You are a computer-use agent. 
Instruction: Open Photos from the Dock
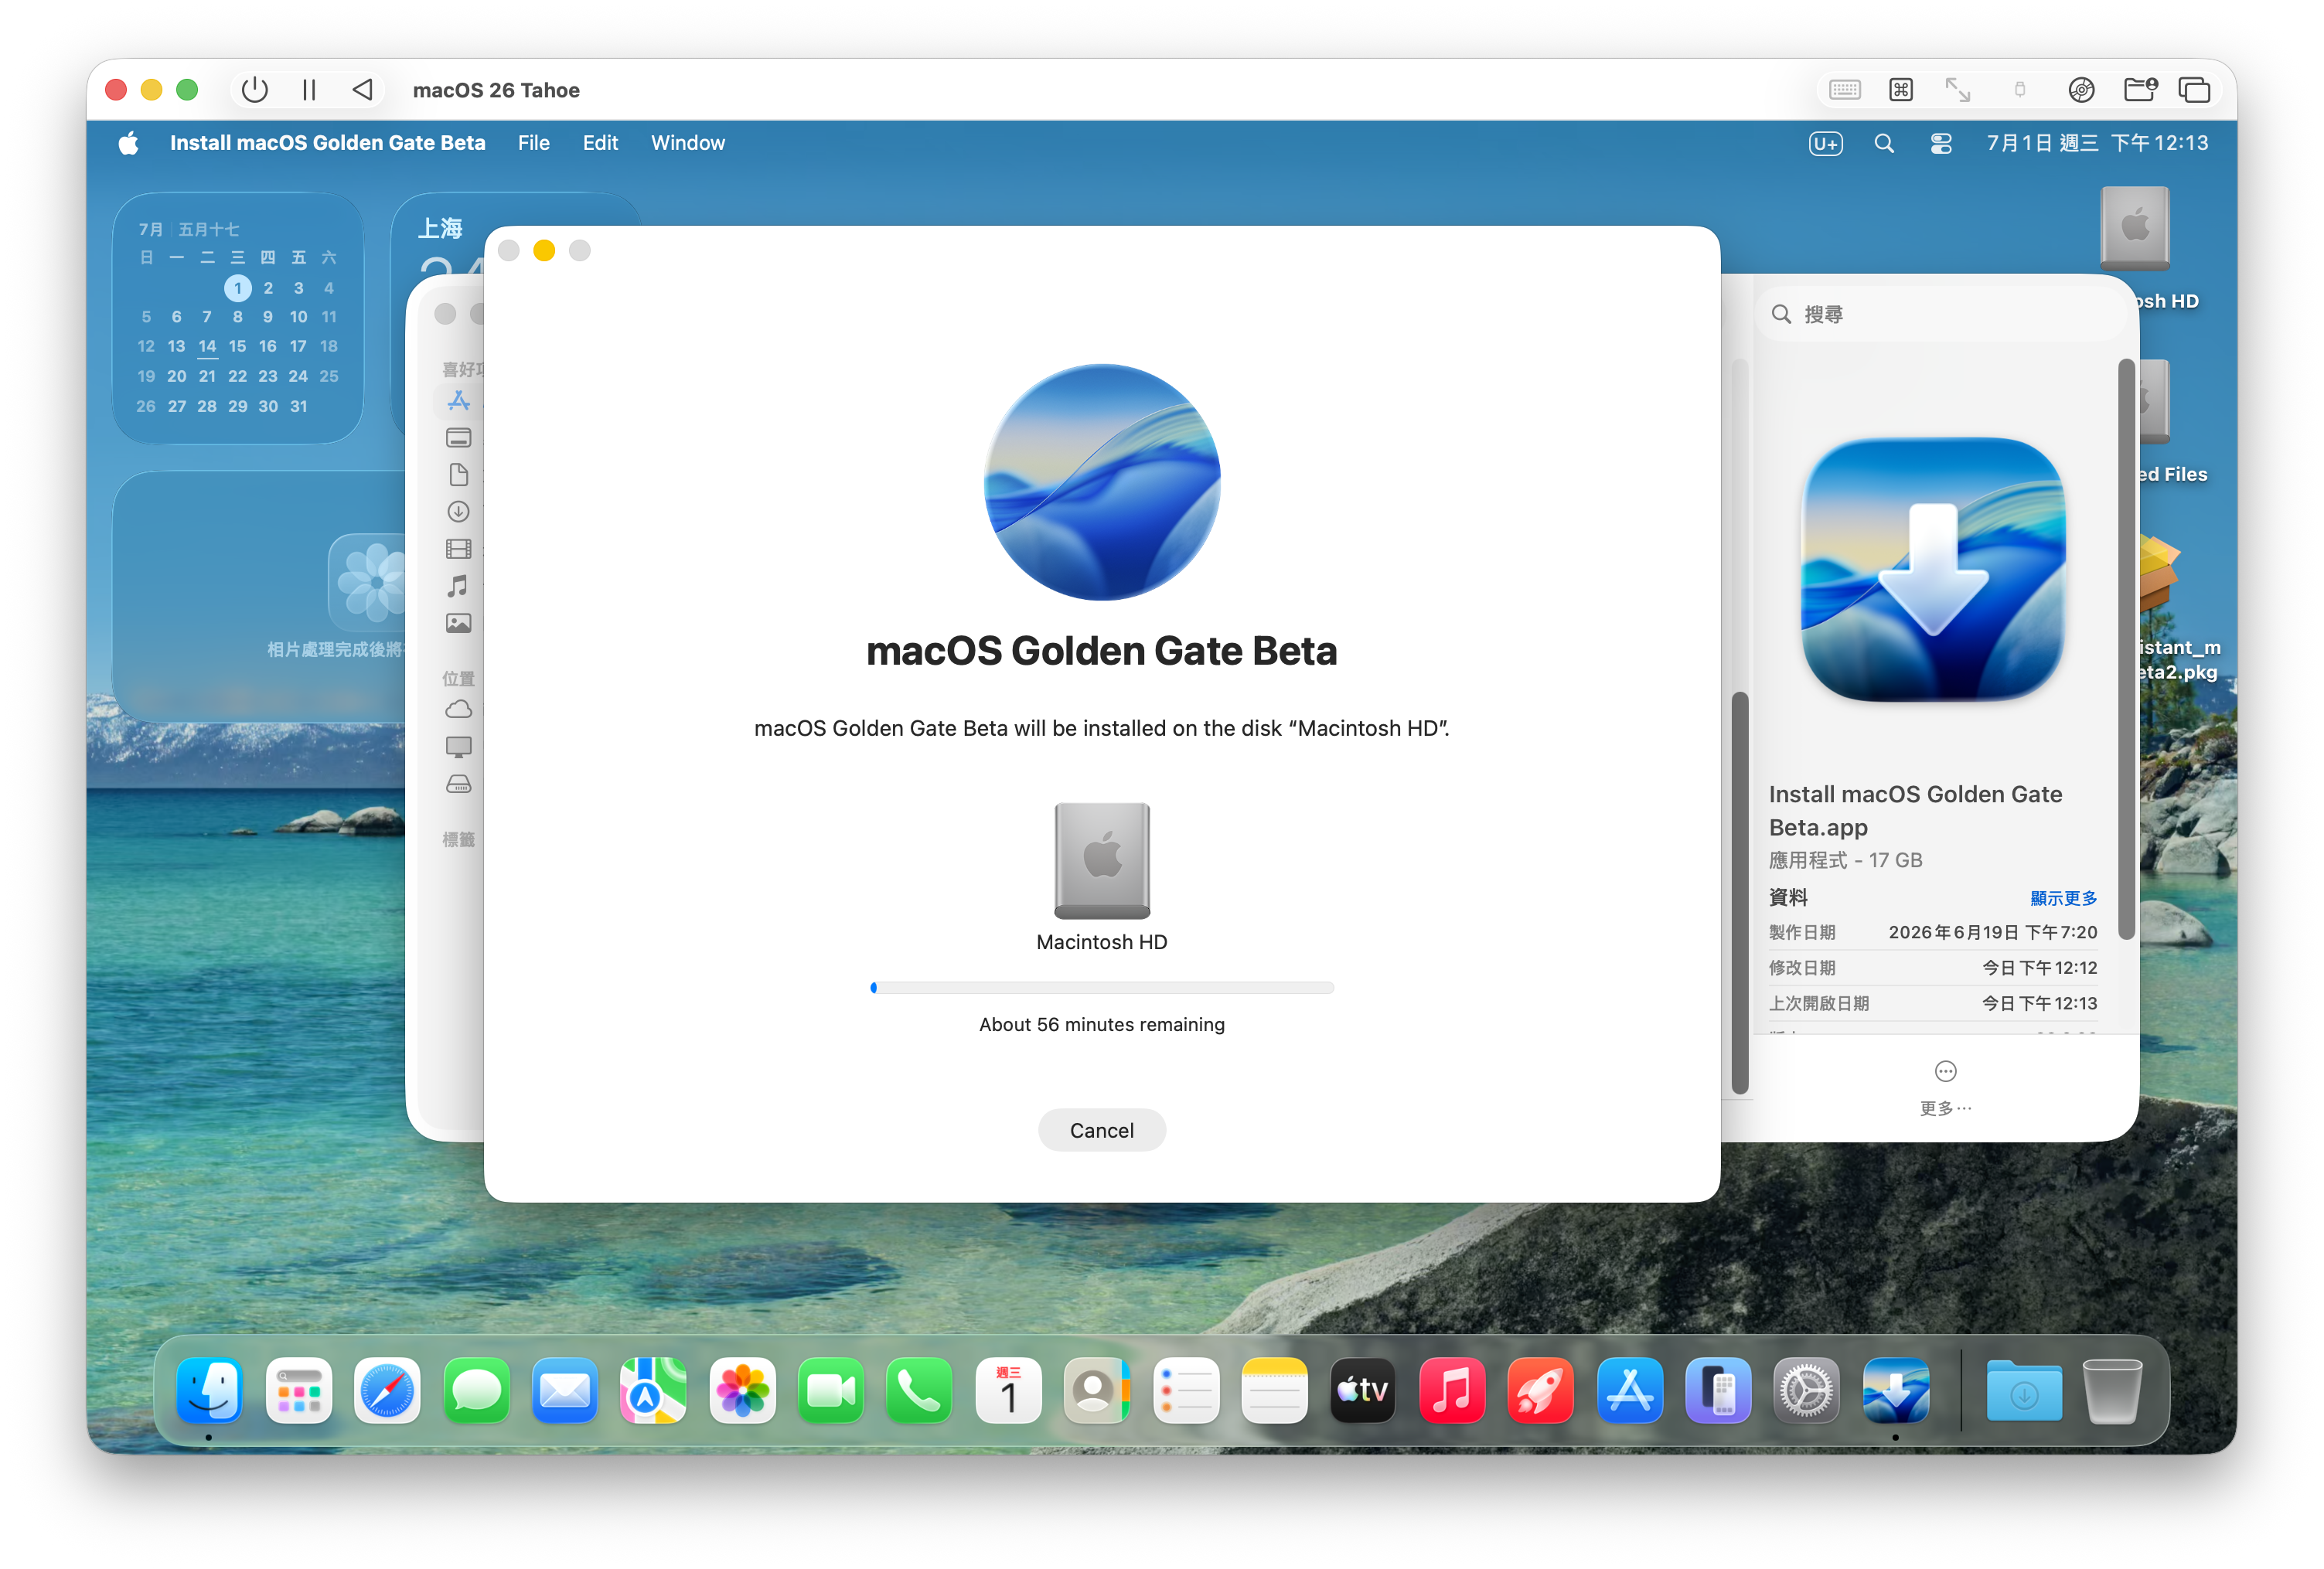pos(742,1390)
